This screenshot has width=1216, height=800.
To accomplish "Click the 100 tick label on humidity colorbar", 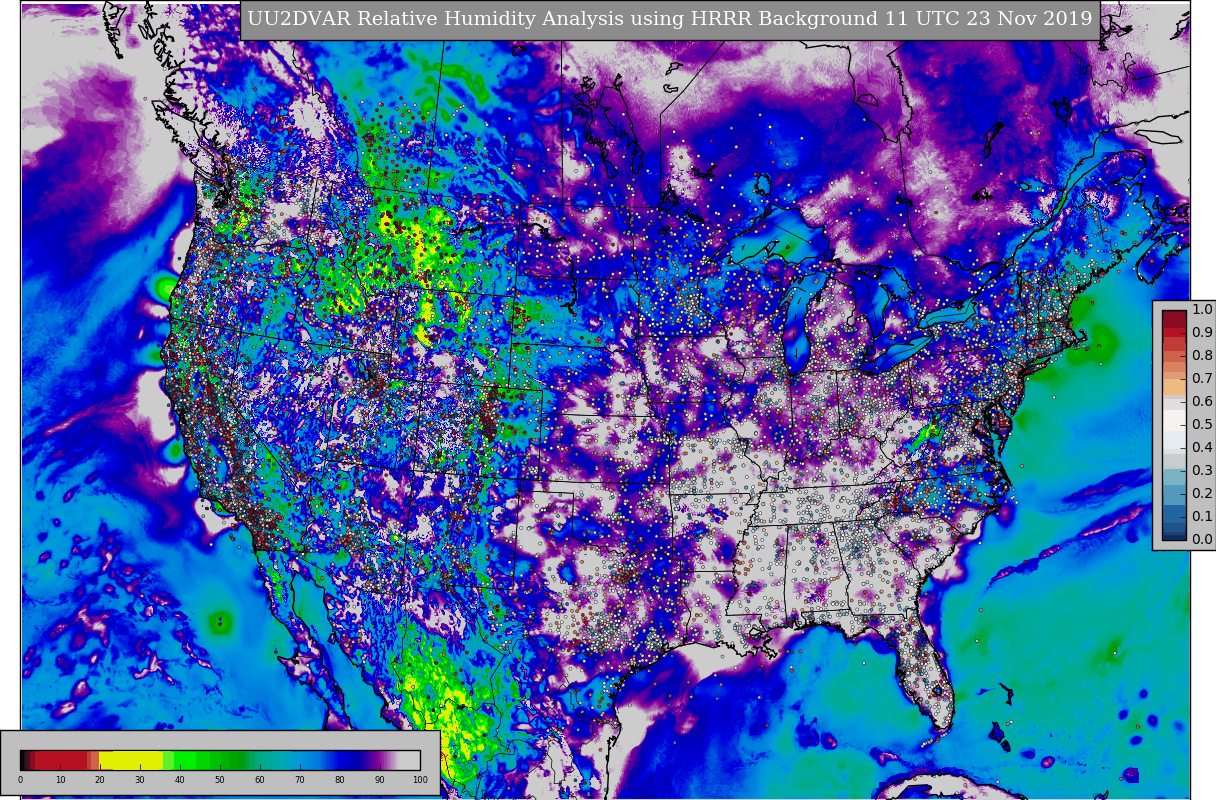I will pyautogui.click(x=420, y=780).
